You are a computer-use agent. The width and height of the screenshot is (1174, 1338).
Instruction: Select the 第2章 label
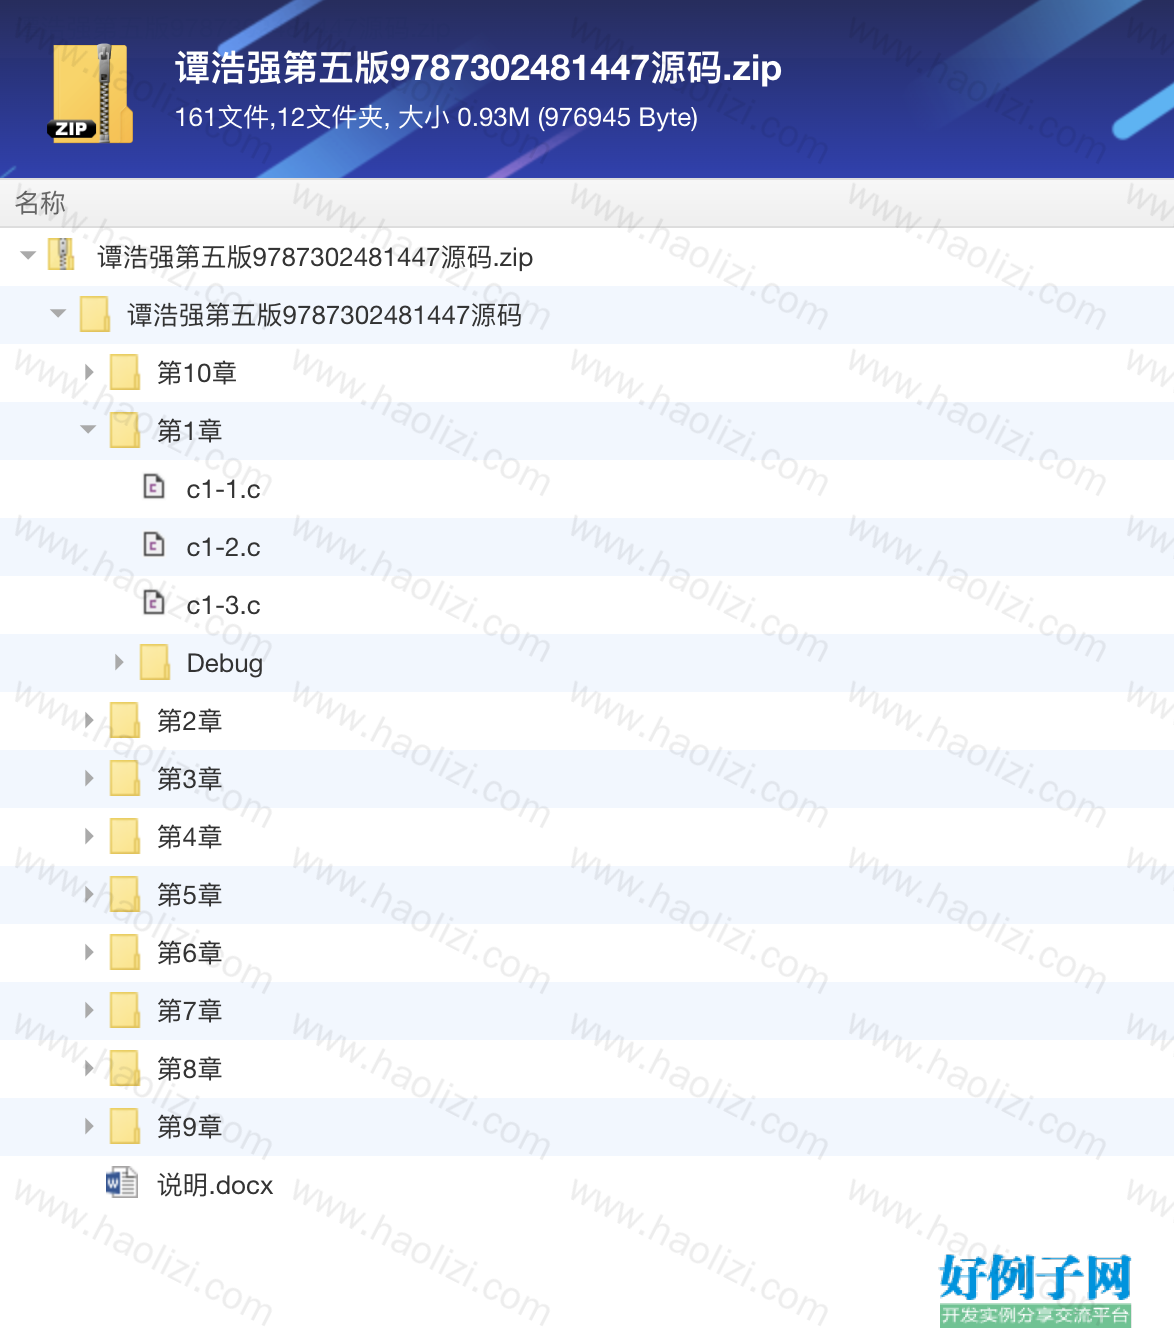point(189,721)
